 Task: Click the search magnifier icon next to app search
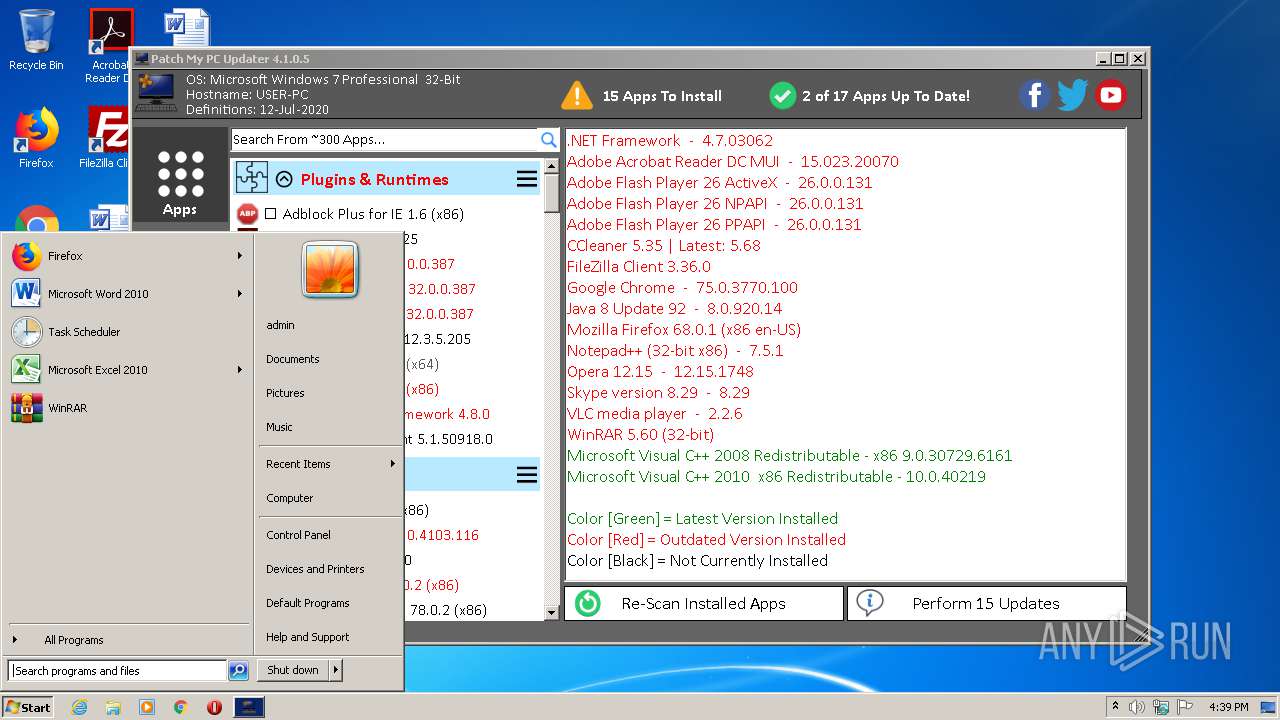click(x=549, y=140)
